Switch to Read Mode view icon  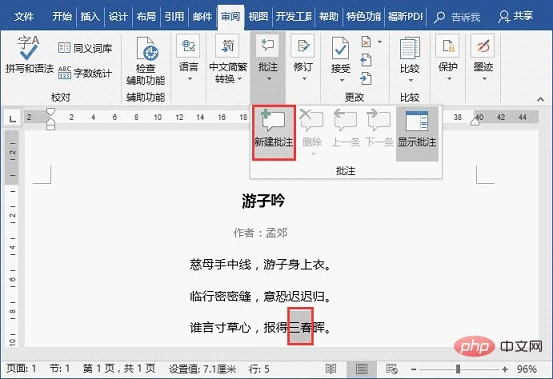tap(330, 369)
